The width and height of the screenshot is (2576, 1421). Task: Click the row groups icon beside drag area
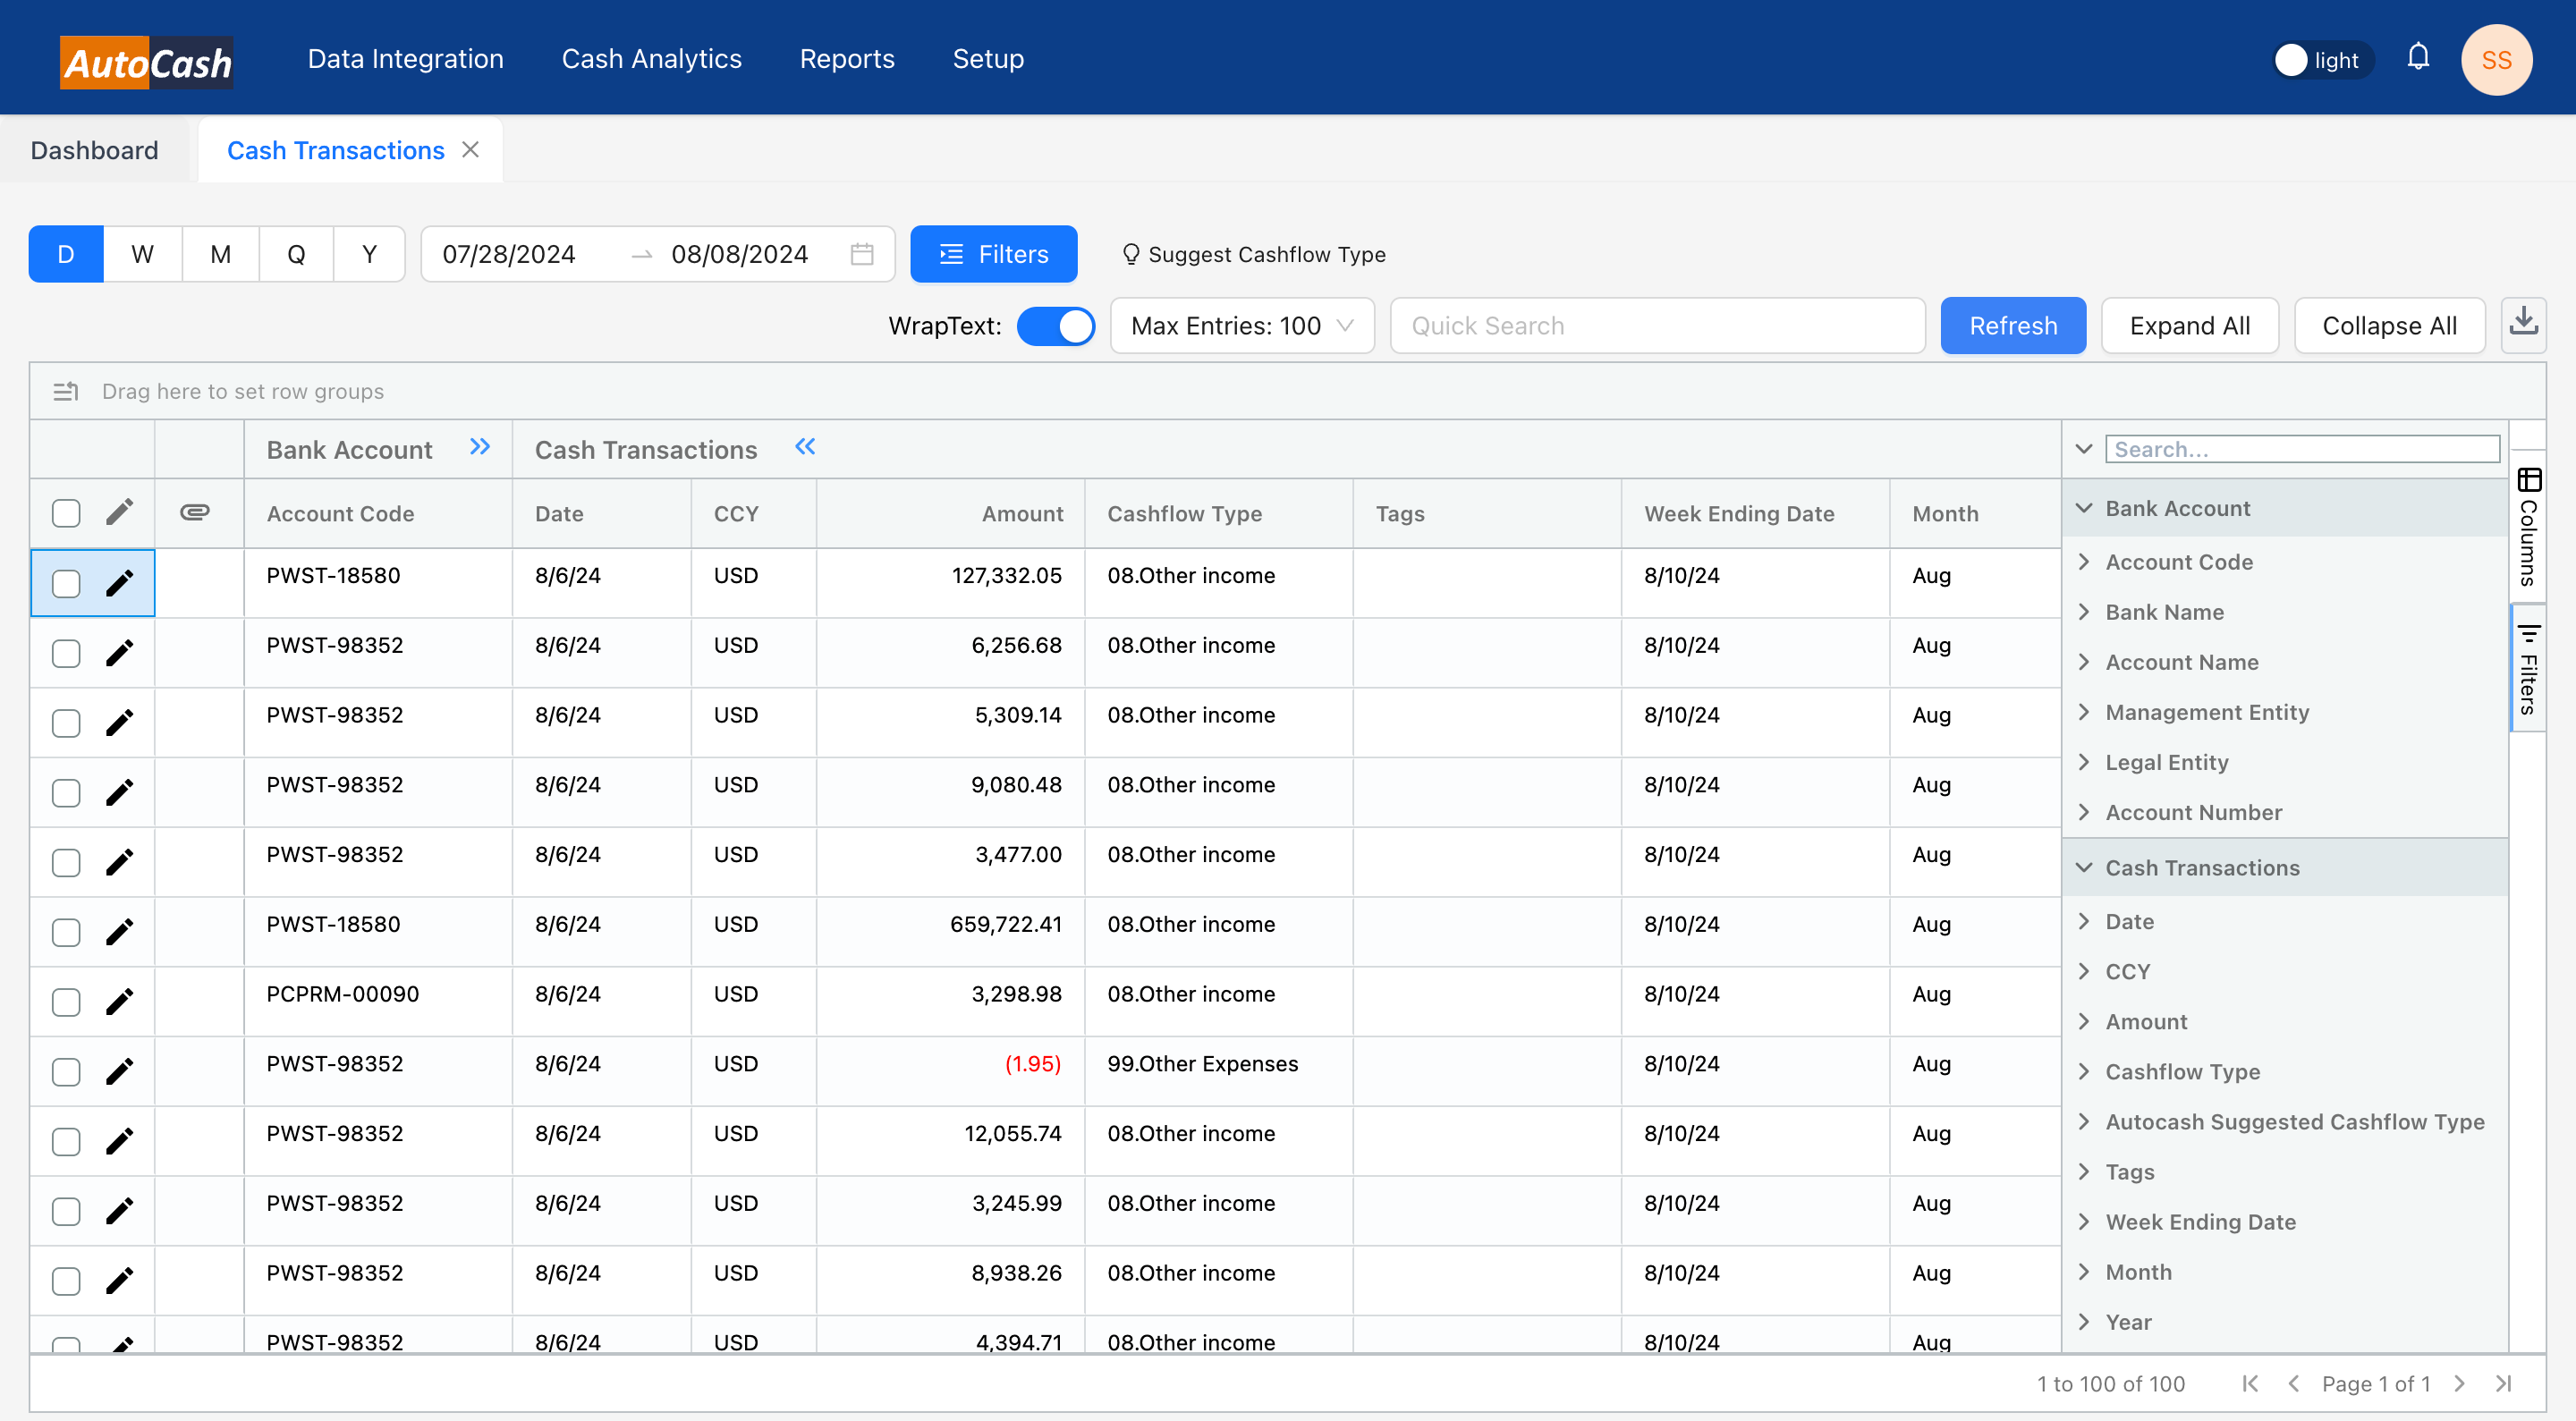tap(65, 391)
